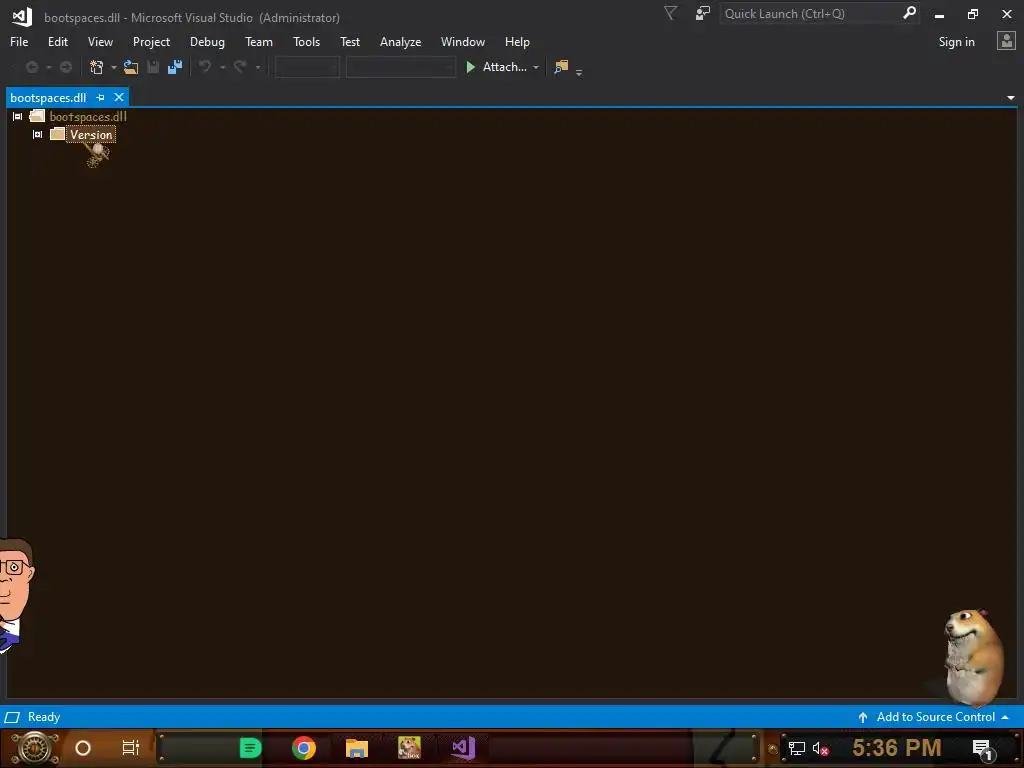
Task: Click the Sign in link
Action: click(x=956, y=42)
